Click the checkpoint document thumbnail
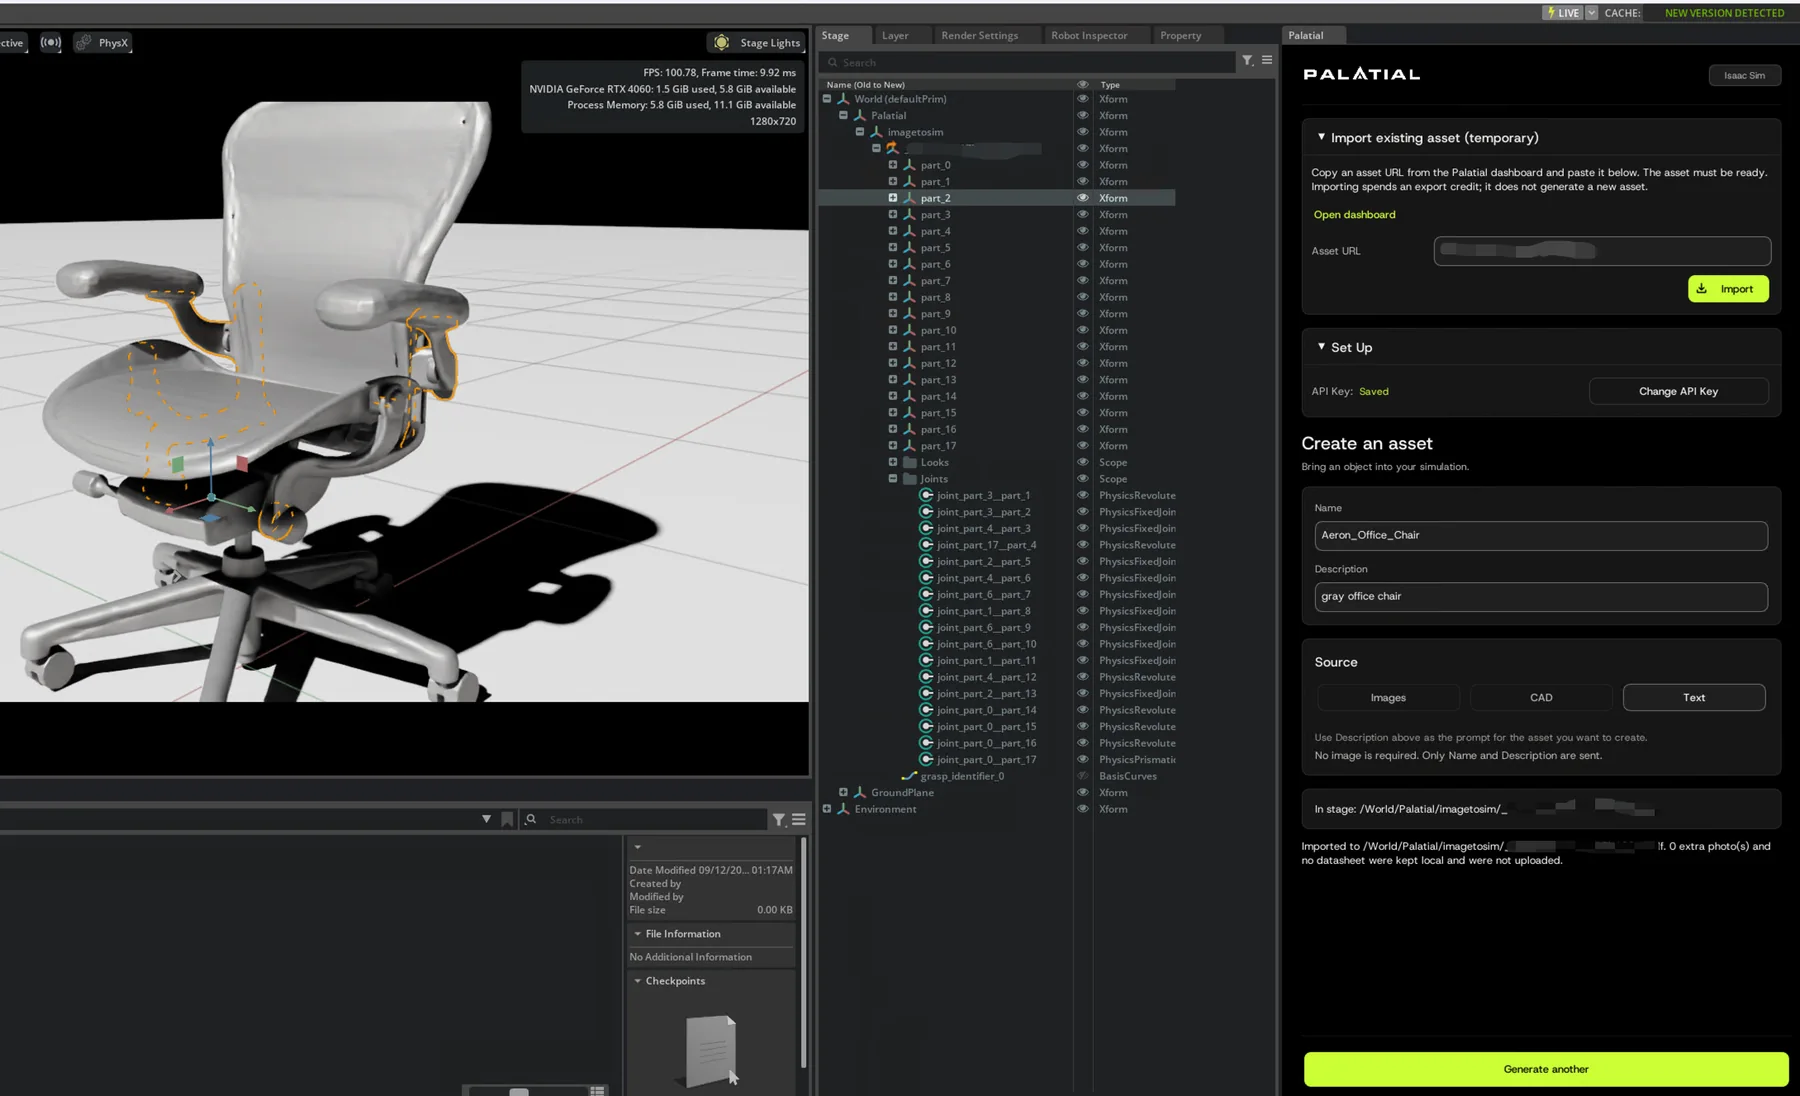Image resolution: width=1800 pixels, height=1096 pixels. pos(711,1051)
